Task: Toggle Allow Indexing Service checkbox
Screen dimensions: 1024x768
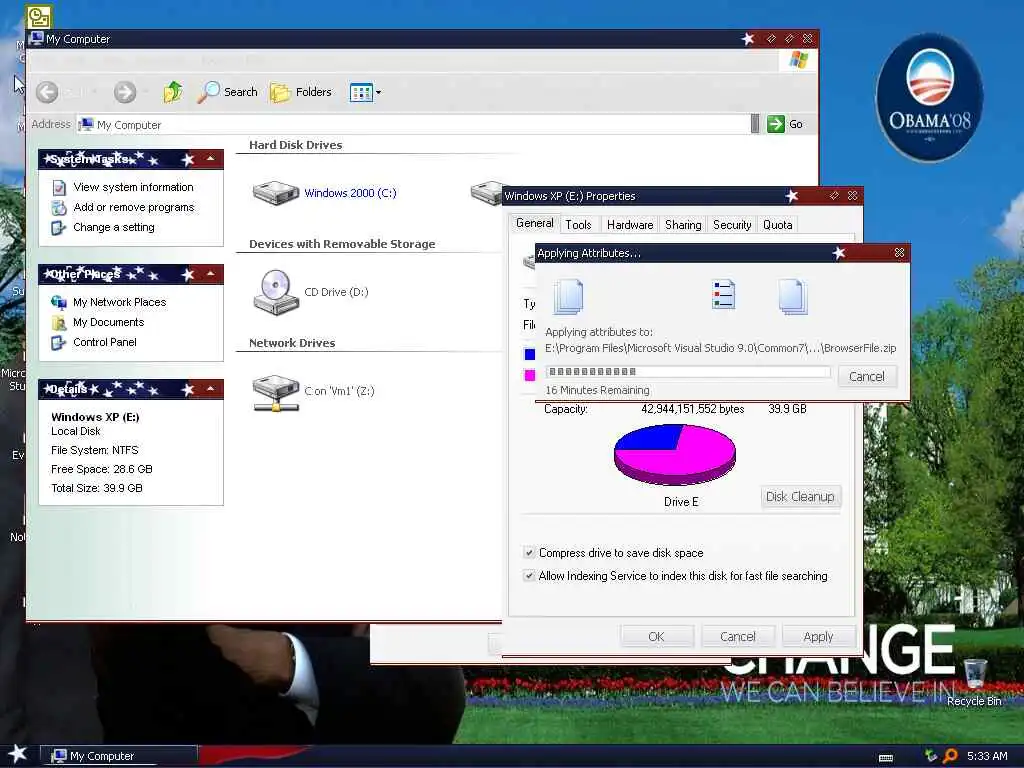Action: 529,576
